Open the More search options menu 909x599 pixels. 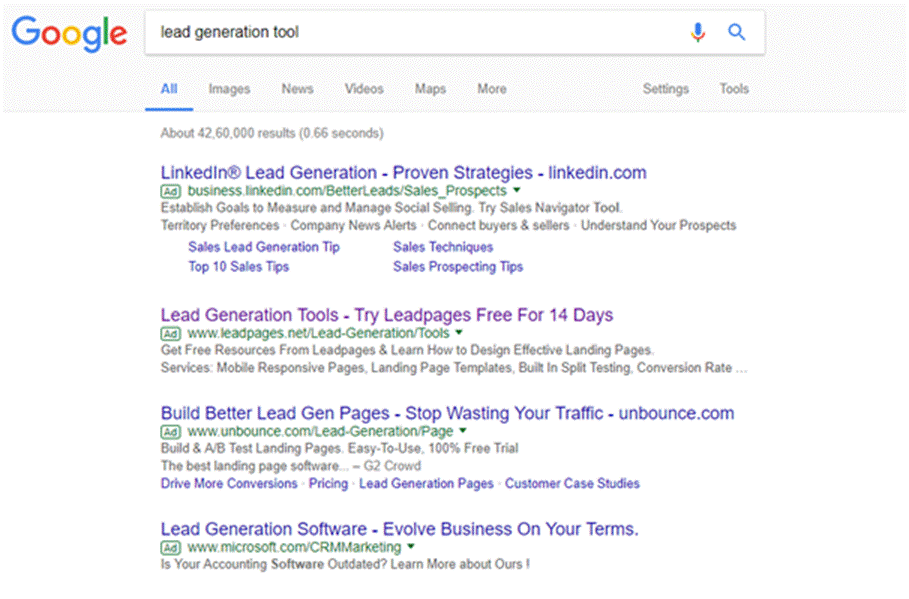[x=491, y=89]
